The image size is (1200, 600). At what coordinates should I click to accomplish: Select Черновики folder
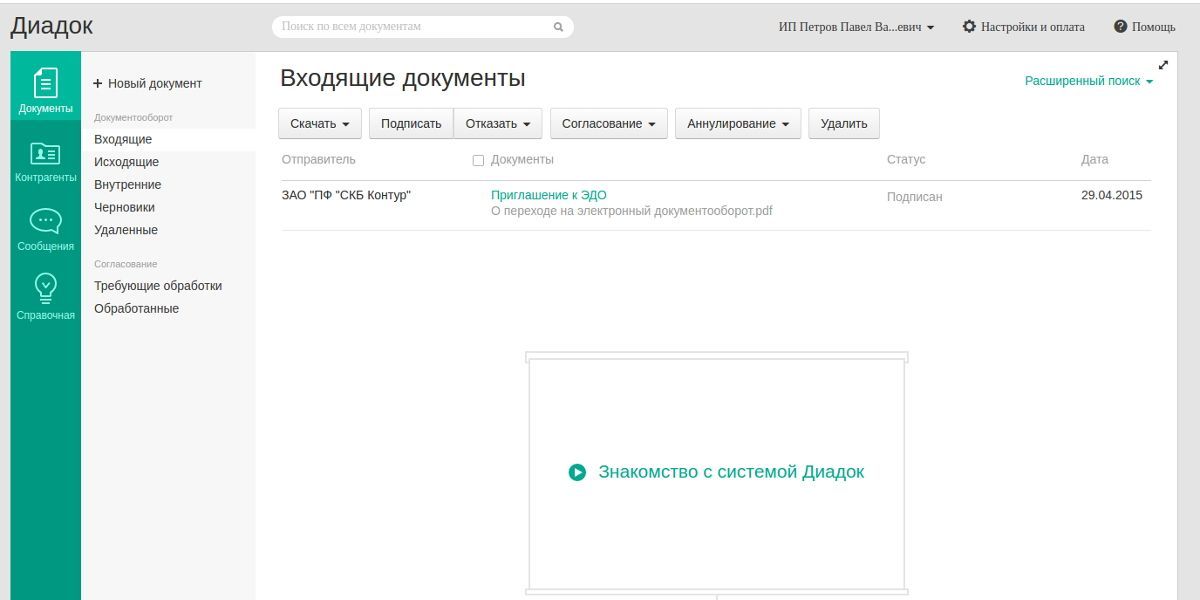(x=124, y=207)
